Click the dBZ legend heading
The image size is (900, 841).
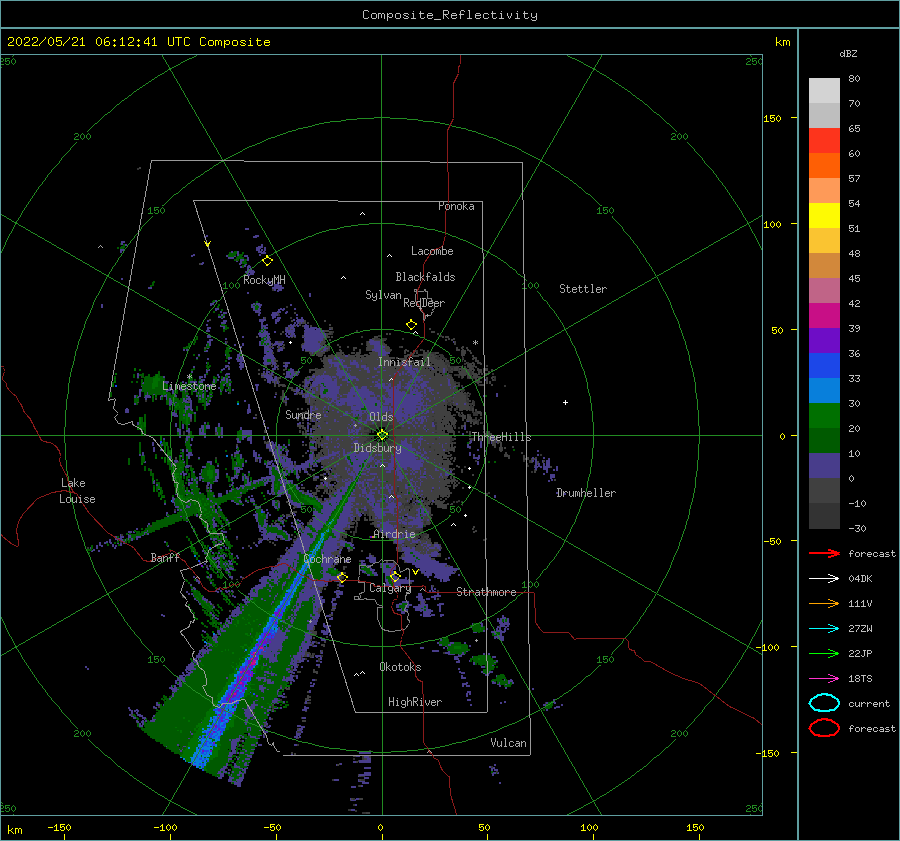(848, 53)
